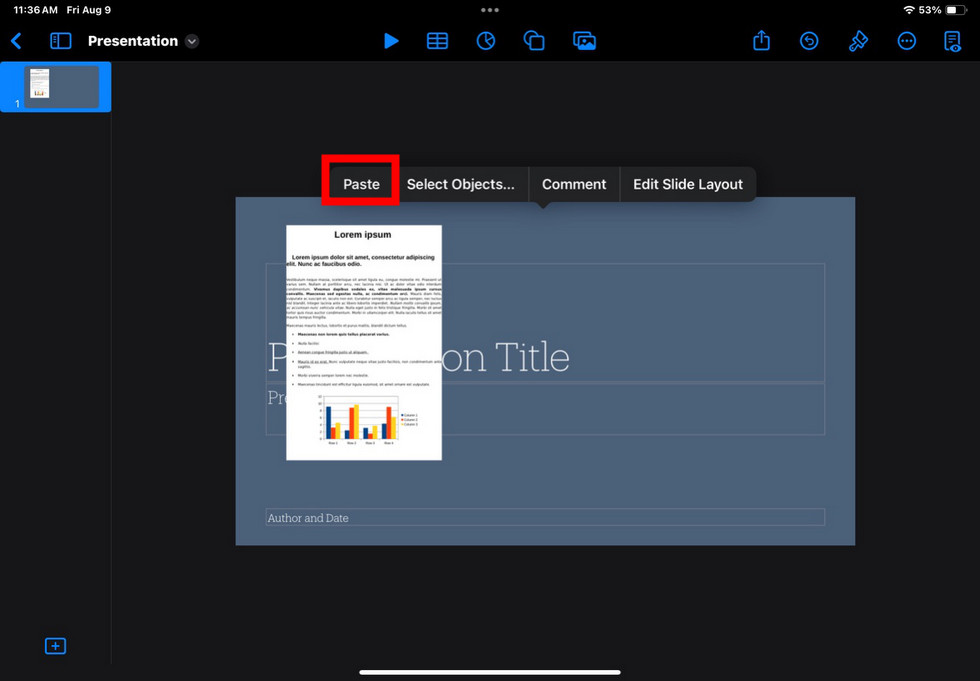Viewport: 980px width, 681px height.
Task: Show presenter notes view
Action: click(951, 41)
